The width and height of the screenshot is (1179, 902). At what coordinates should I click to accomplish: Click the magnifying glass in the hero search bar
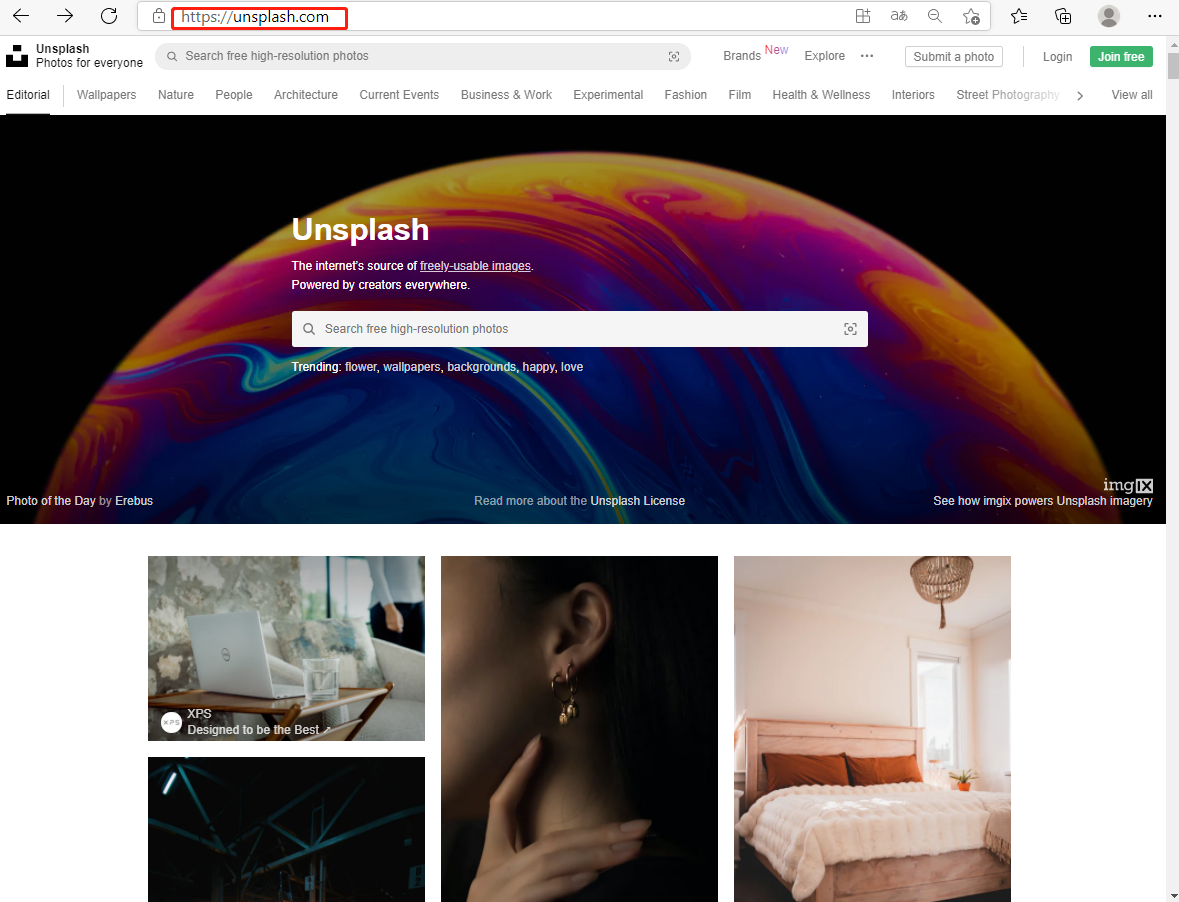(x=309, y=328)
